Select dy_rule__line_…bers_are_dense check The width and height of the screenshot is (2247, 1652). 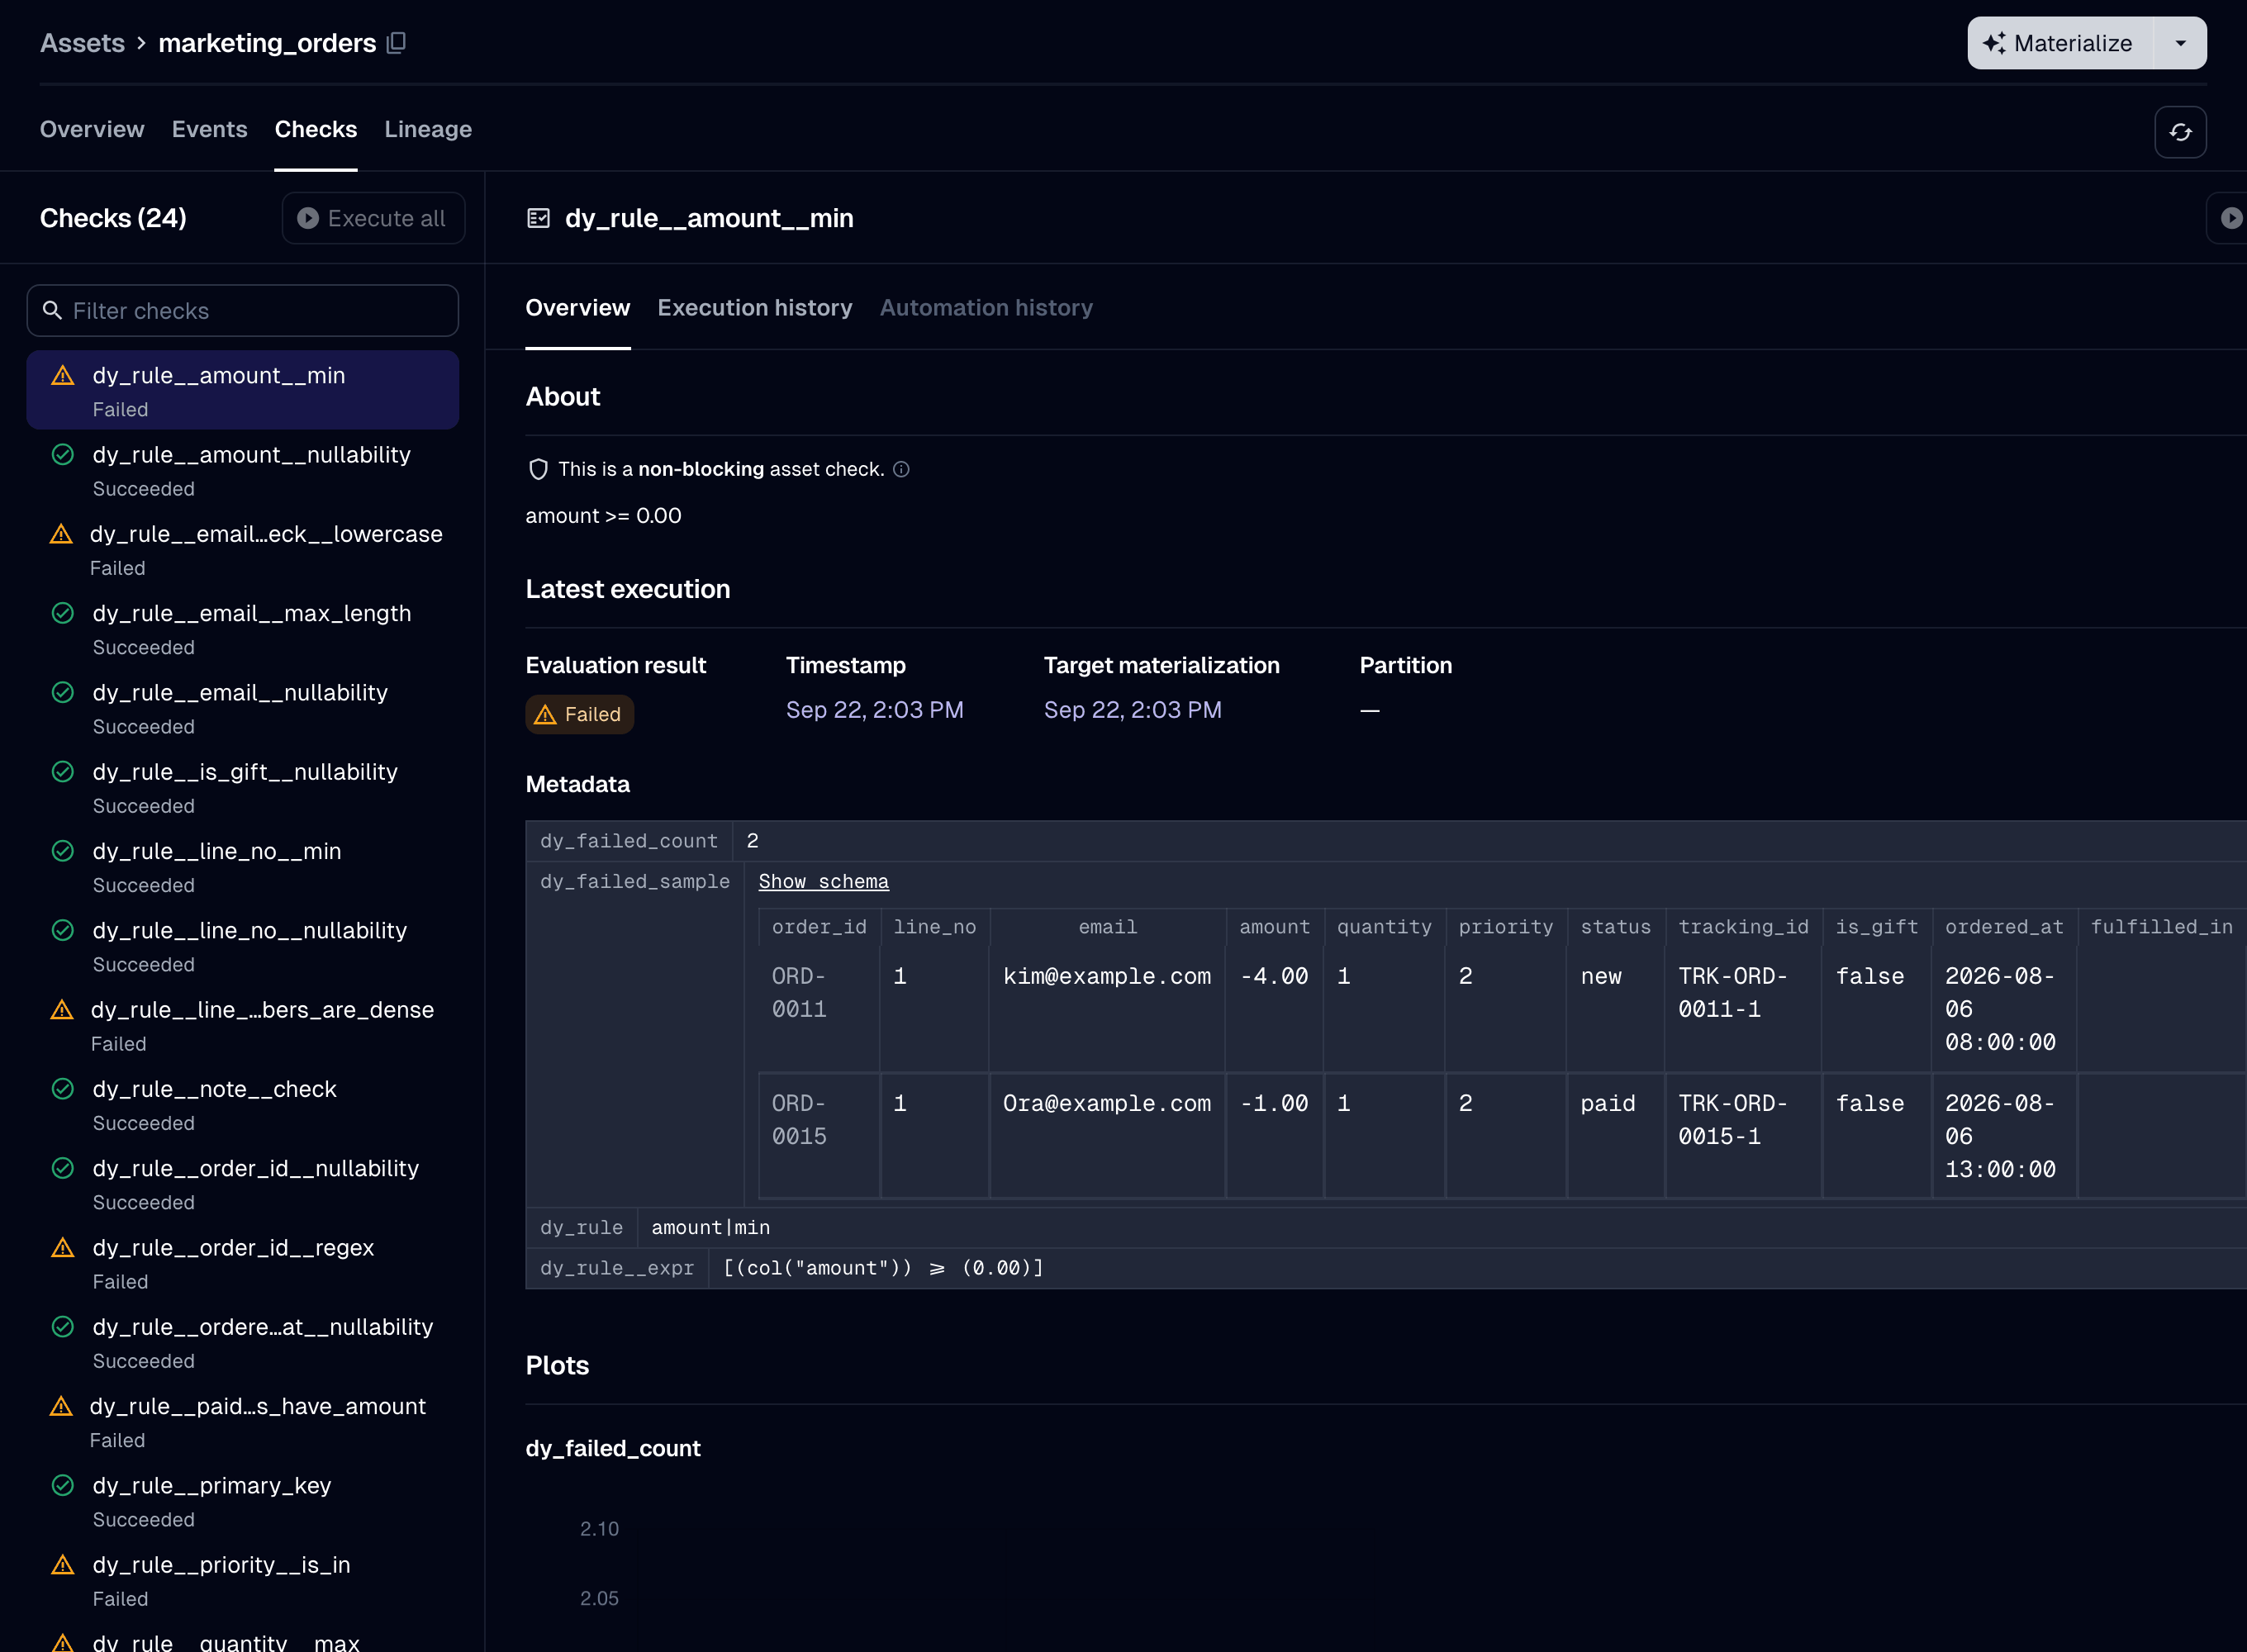pyautogui.click(x=243, y=1025)
